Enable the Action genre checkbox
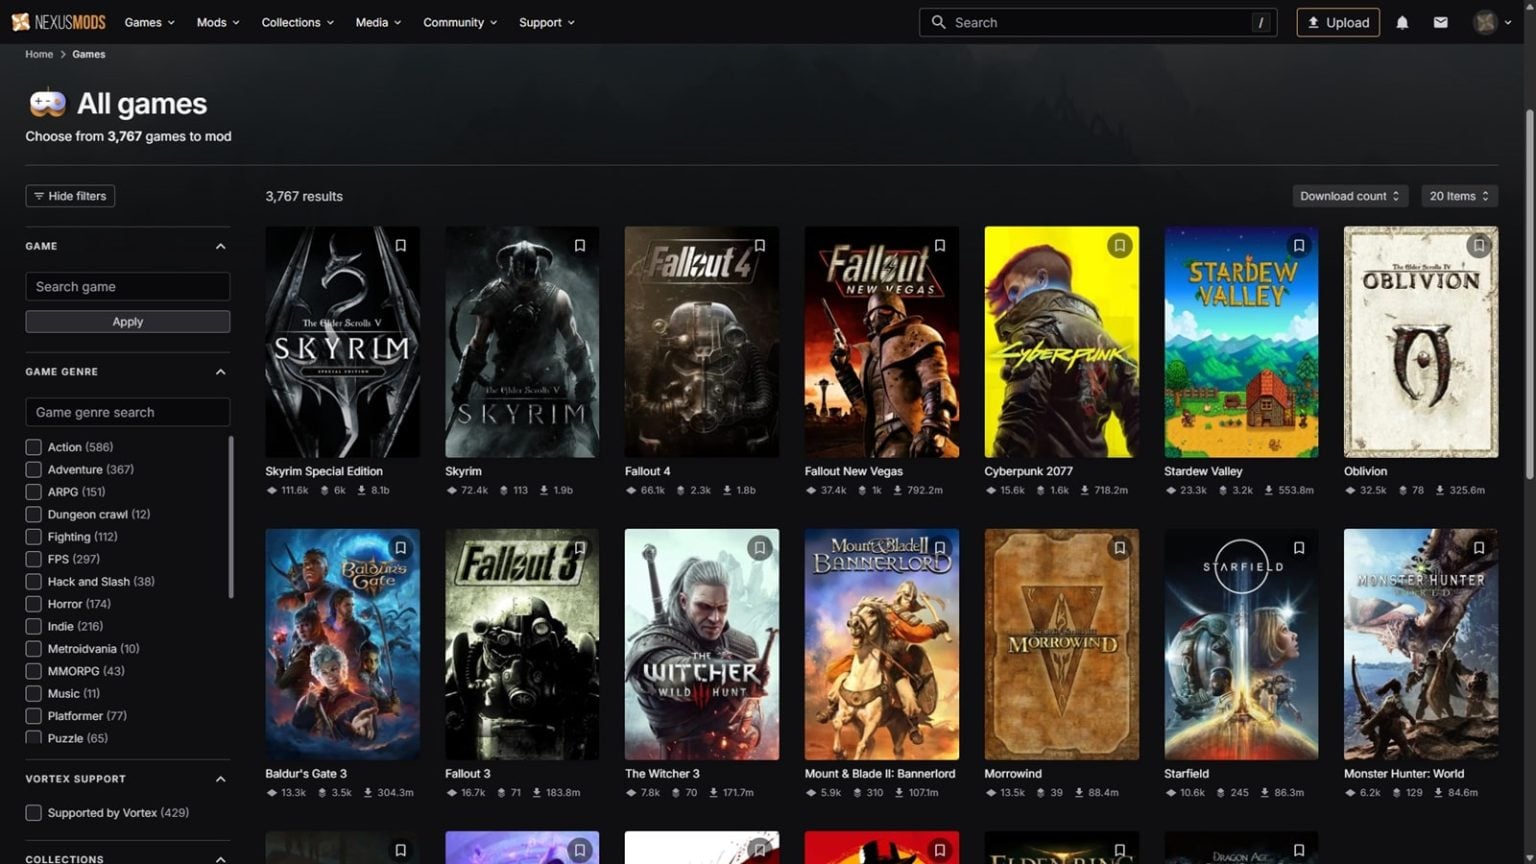The width and height of the screenshot is (1536, 864). coord(34,447)
